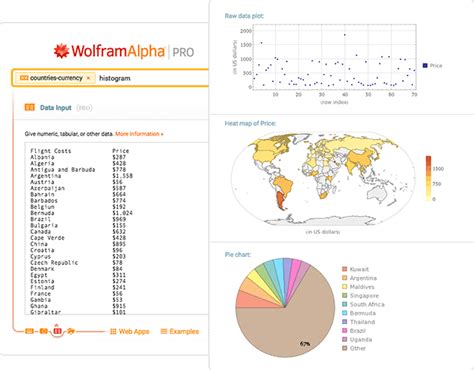Remove the countries-currency tag with its x icon
This screenshot has height=370, width=474.
click(88, 78)
